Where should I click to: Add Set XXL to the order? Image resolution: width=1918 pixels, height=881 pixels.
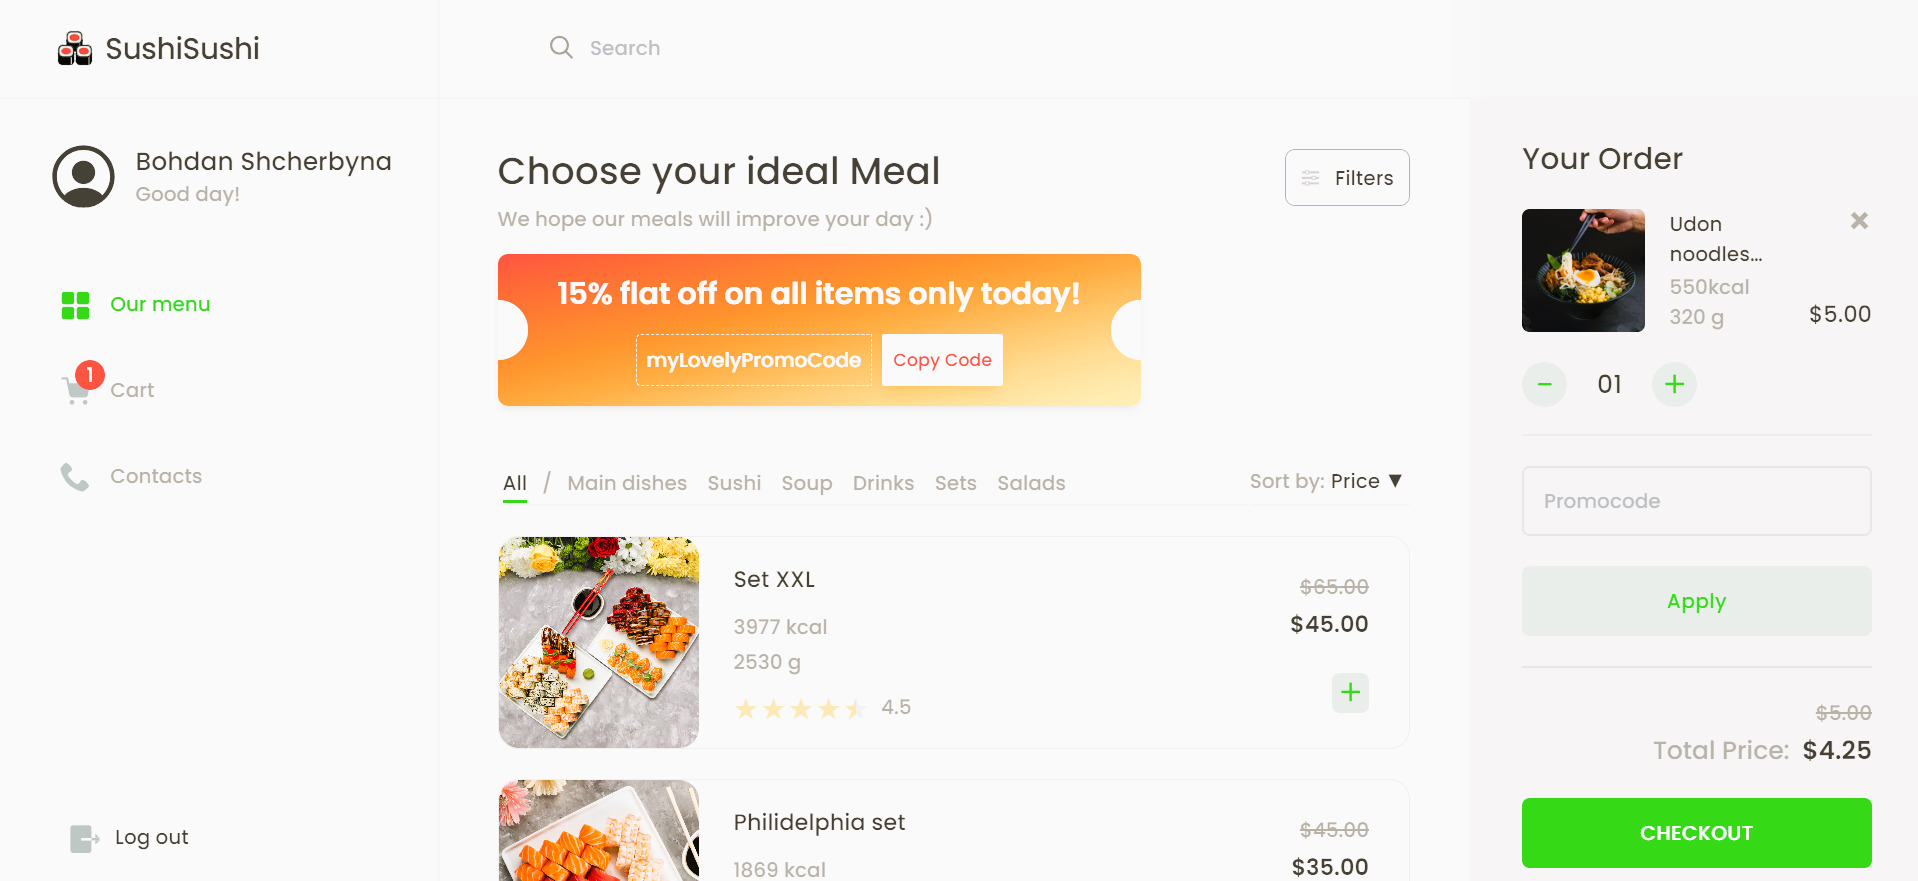[x=1350, y=692]
